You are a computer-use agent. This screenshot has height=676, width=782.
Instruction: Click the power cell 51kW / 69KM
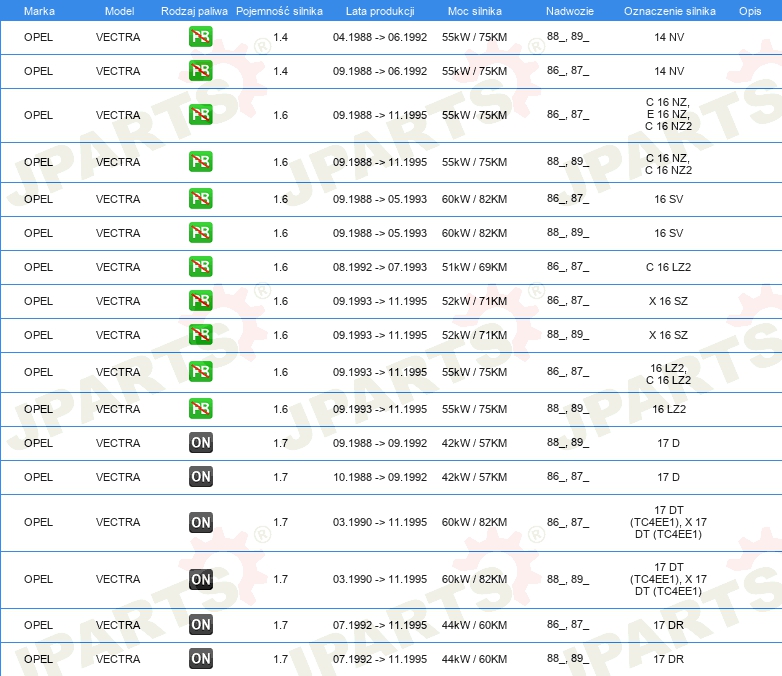[474, 267]
